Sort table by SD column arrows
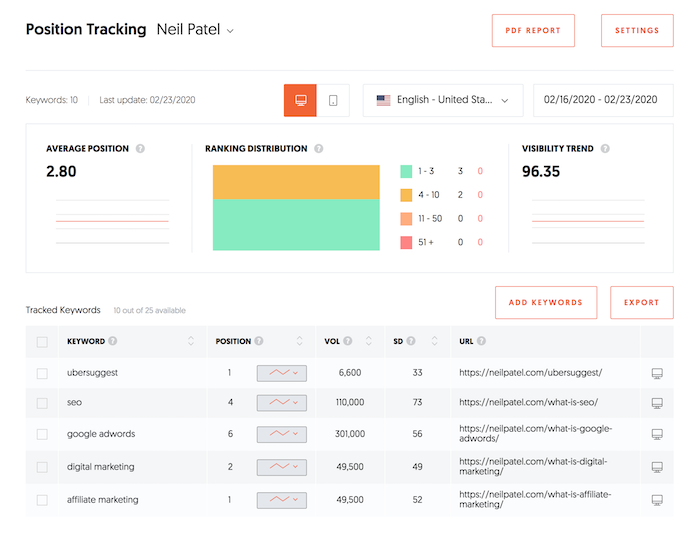Screen dimensions: 700x543 point(434,341)
